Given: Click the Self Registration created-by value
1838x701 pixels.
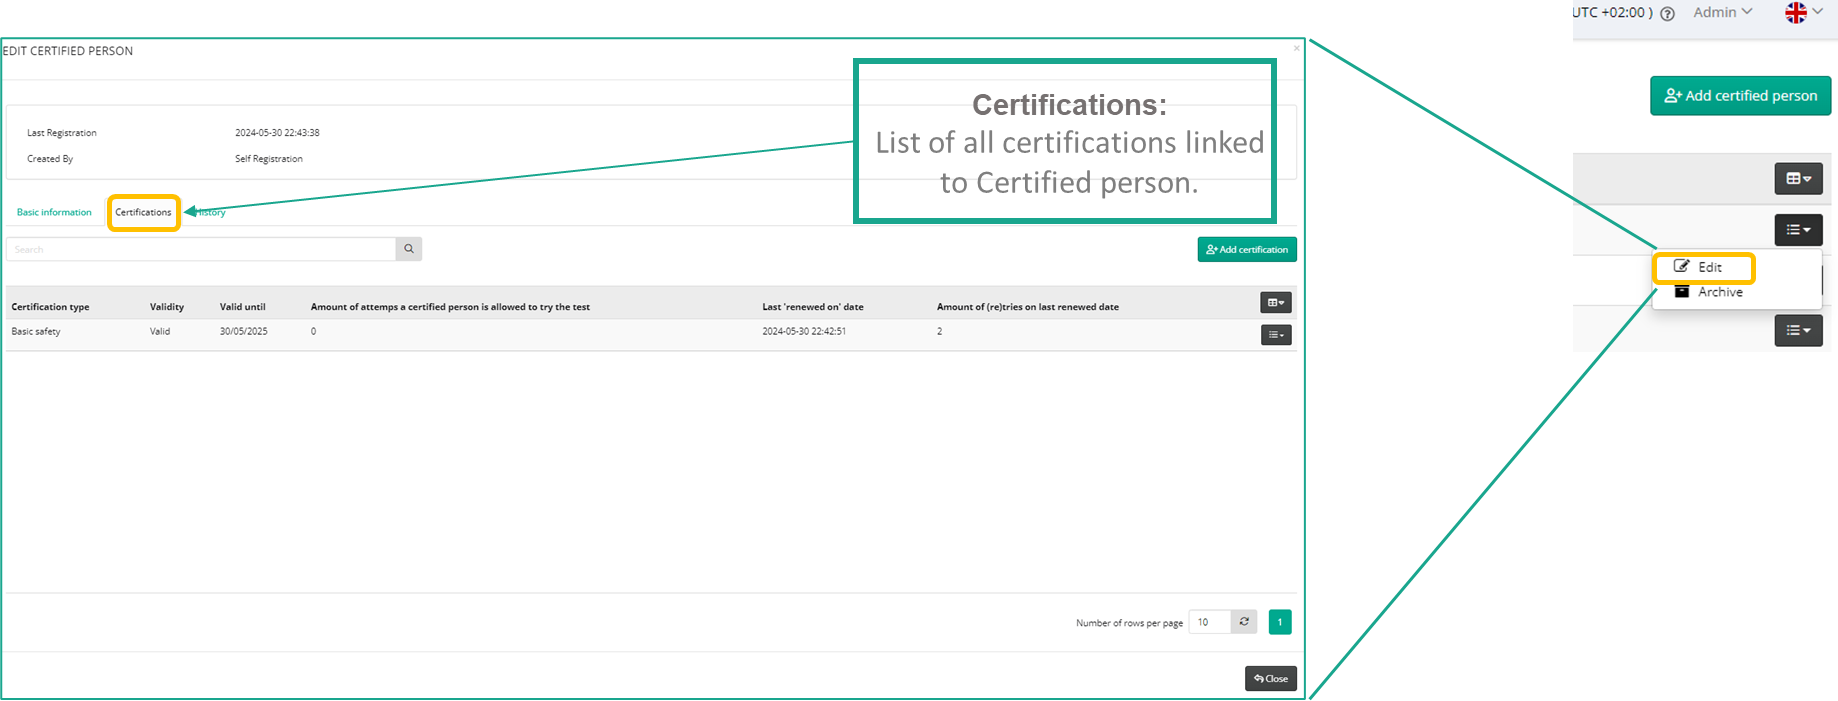Looking at the screenshot, I should [x=269, y=159].
